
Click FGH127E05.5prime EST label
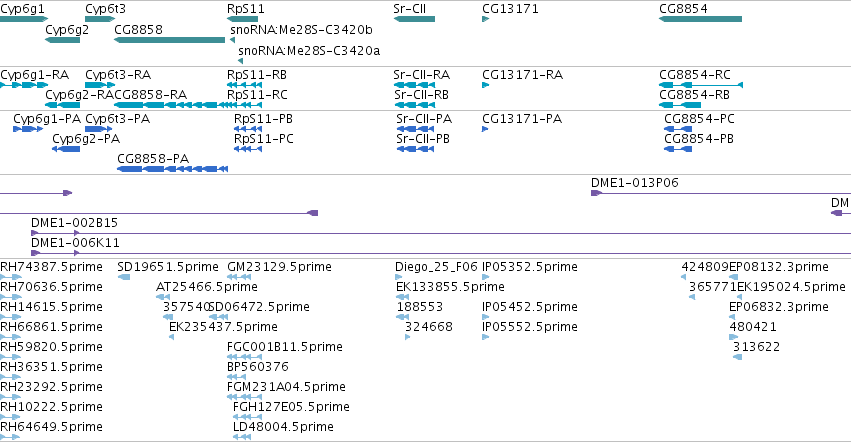point(291,407)
